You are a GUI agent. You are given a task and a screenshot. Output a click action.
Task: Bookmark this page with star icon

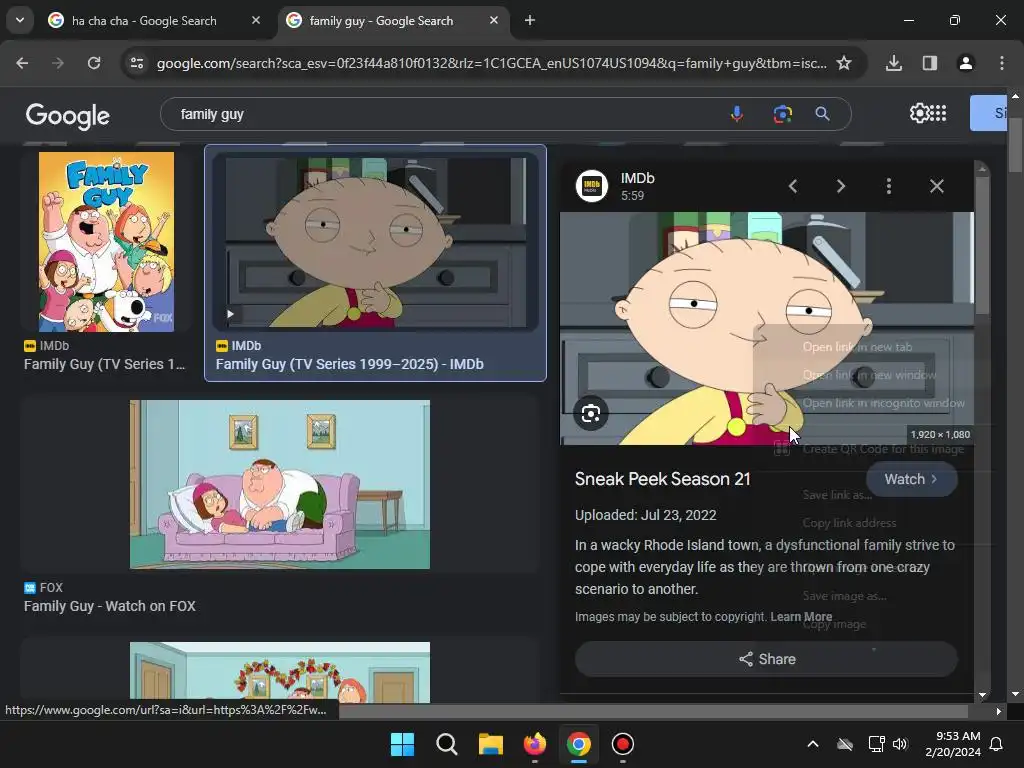(844, 63)
